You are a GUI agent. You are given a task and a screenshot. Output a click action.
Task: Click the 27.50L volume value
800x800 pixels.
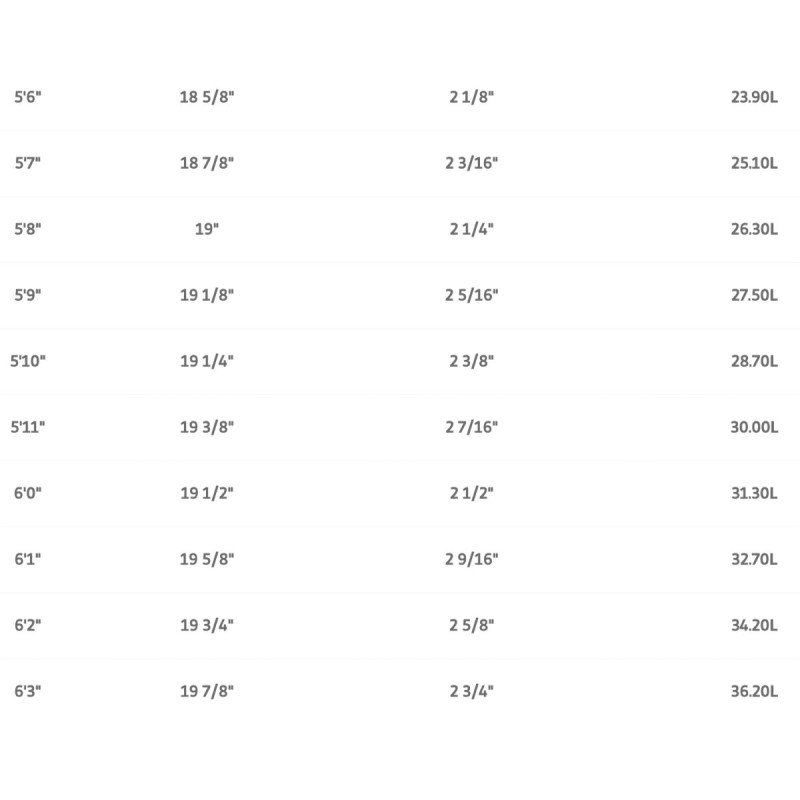754,295
